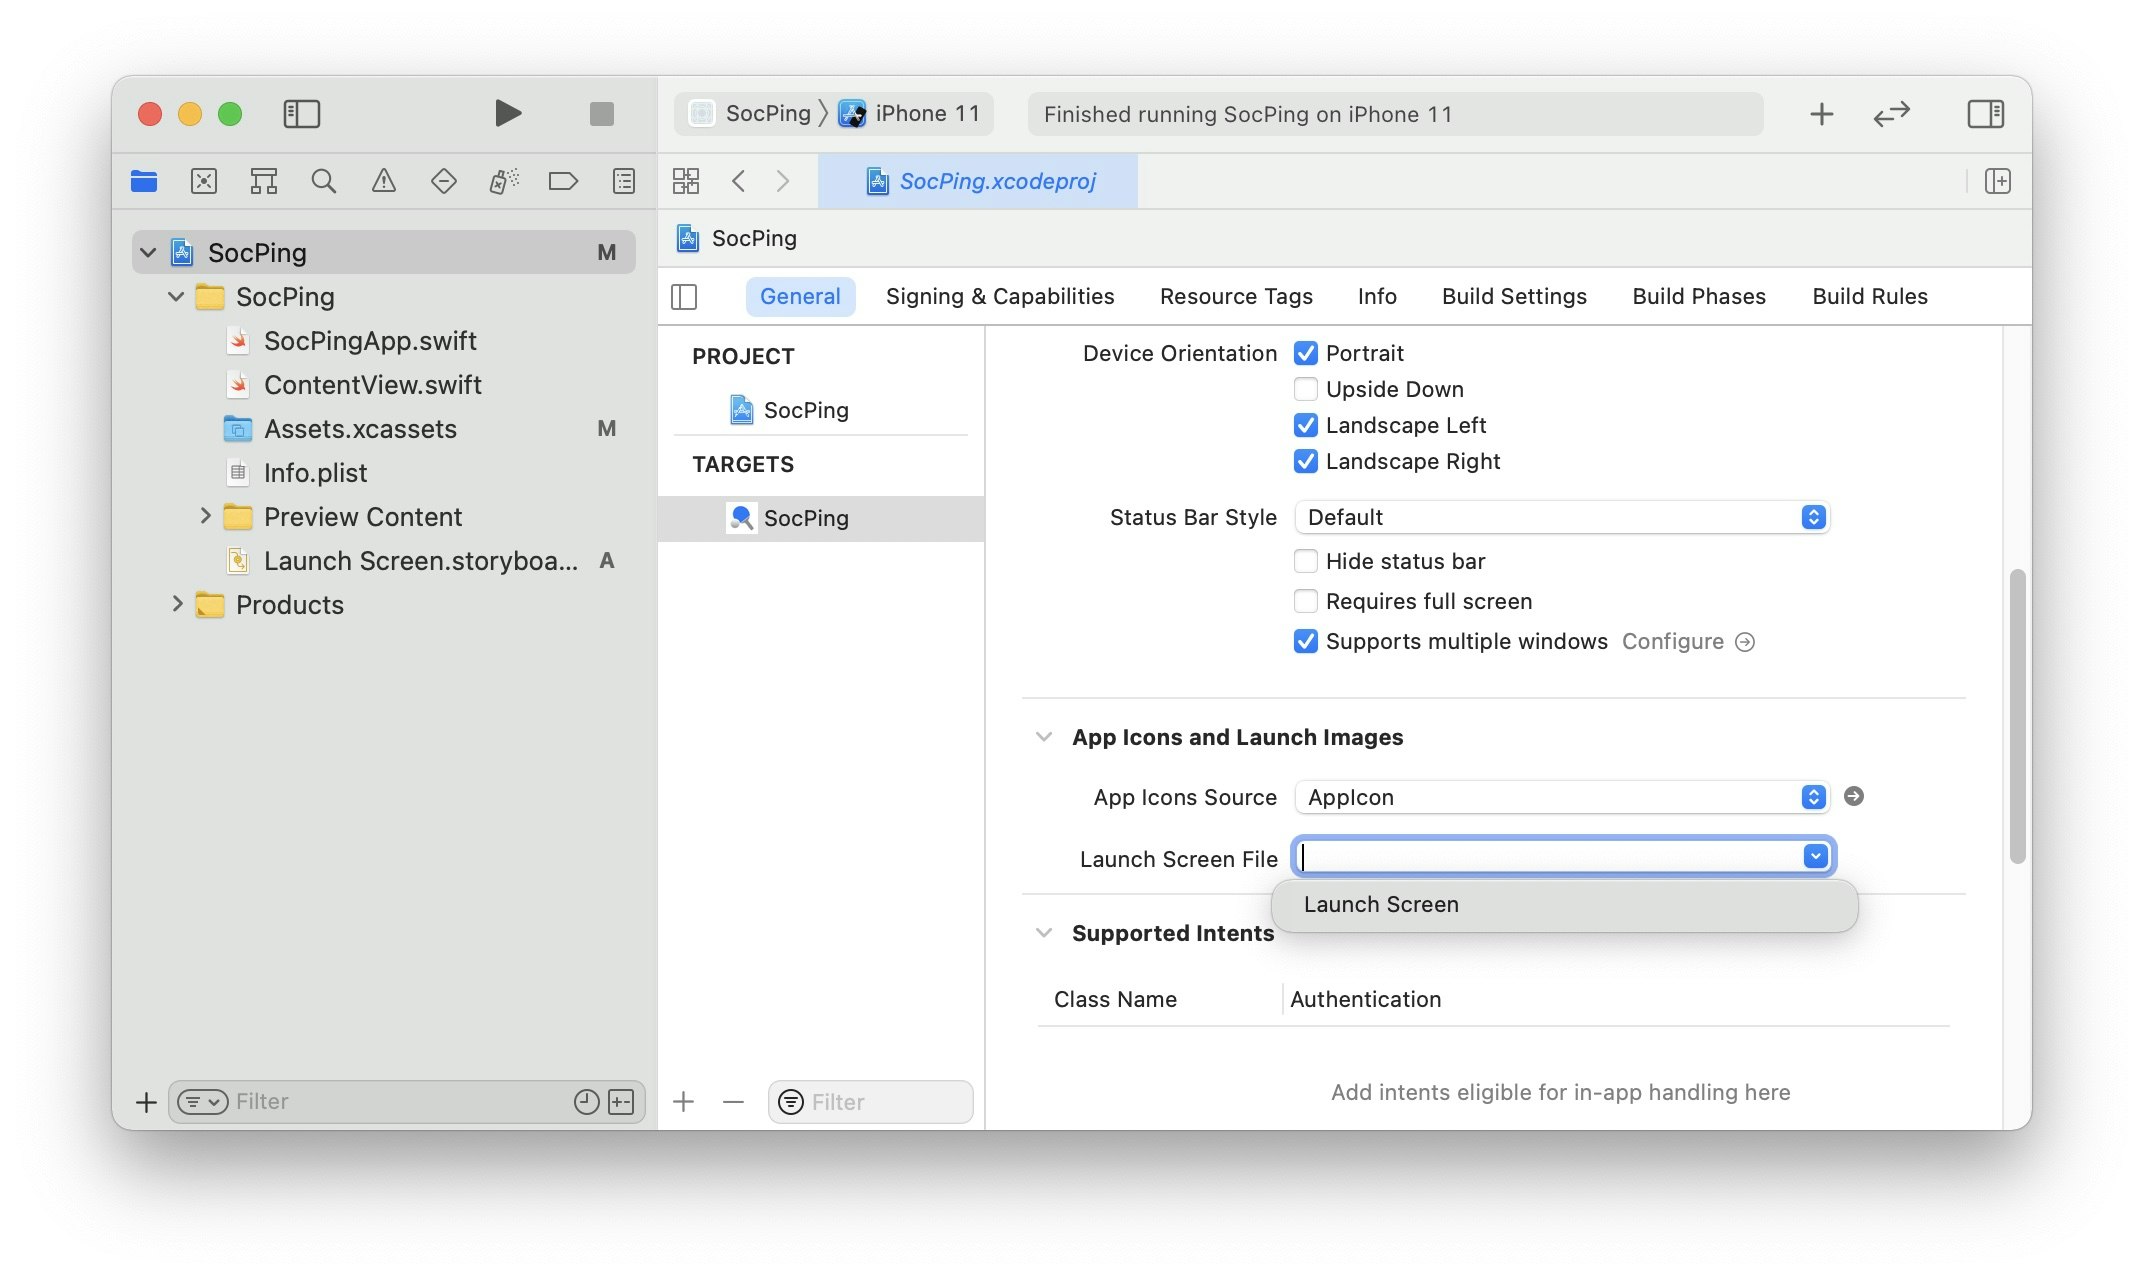
Task: Show the Project navigator folder icon
Action: (144, 181)
